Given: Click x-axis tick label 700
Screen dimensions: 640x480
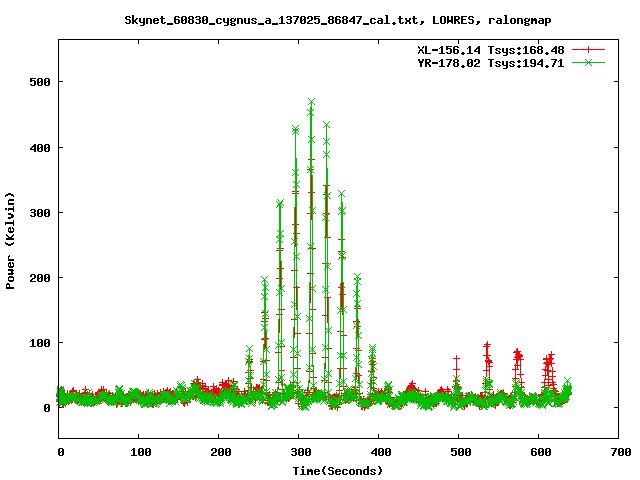Looking at the screenshot, I should tap(621, 452).
